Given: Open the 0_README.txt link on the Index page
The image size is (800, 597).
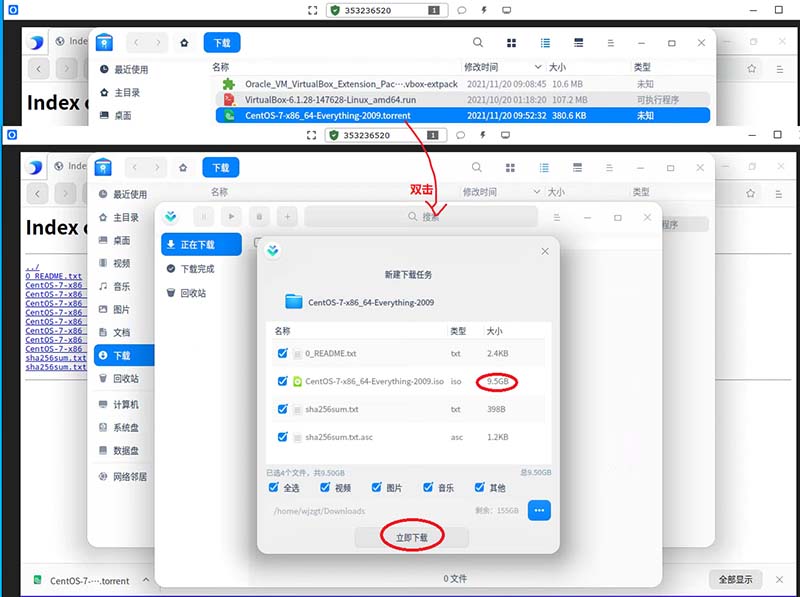Looking at the screenshot, I should 54,276.
